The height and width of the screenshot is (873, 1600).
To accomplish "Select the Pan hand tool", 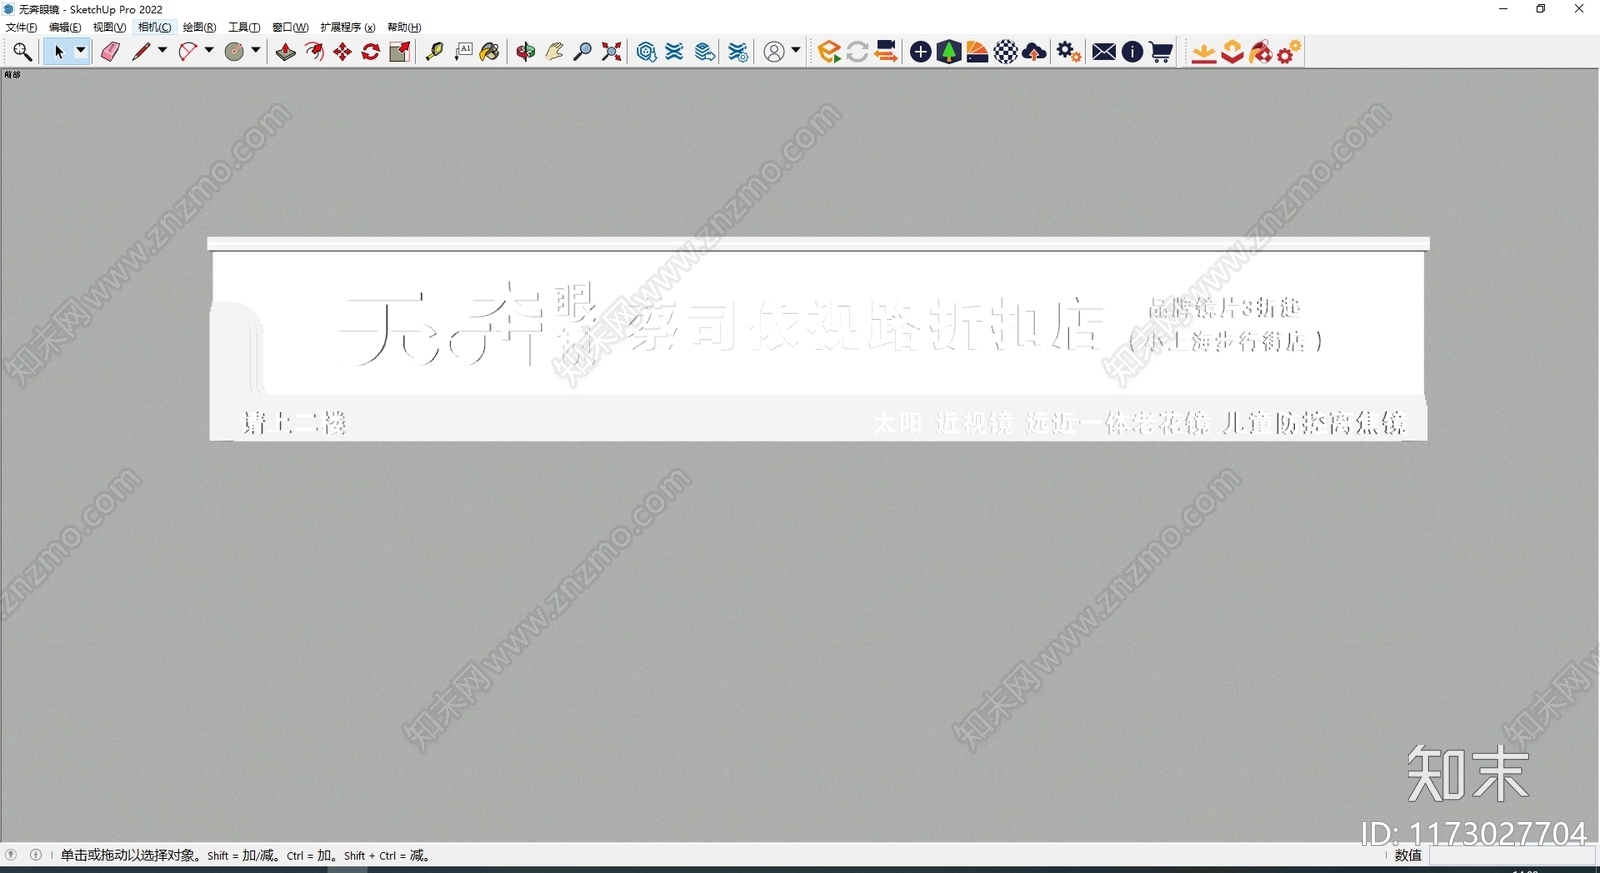I will pos(554,52).
